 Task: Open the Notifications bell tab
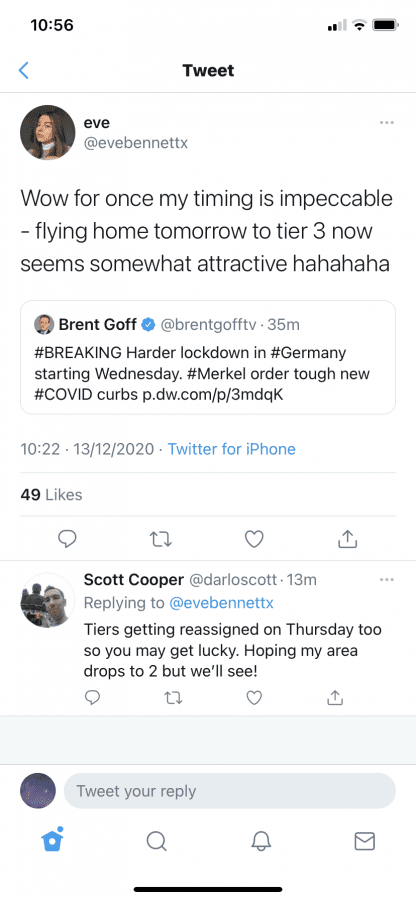point(261,841)
